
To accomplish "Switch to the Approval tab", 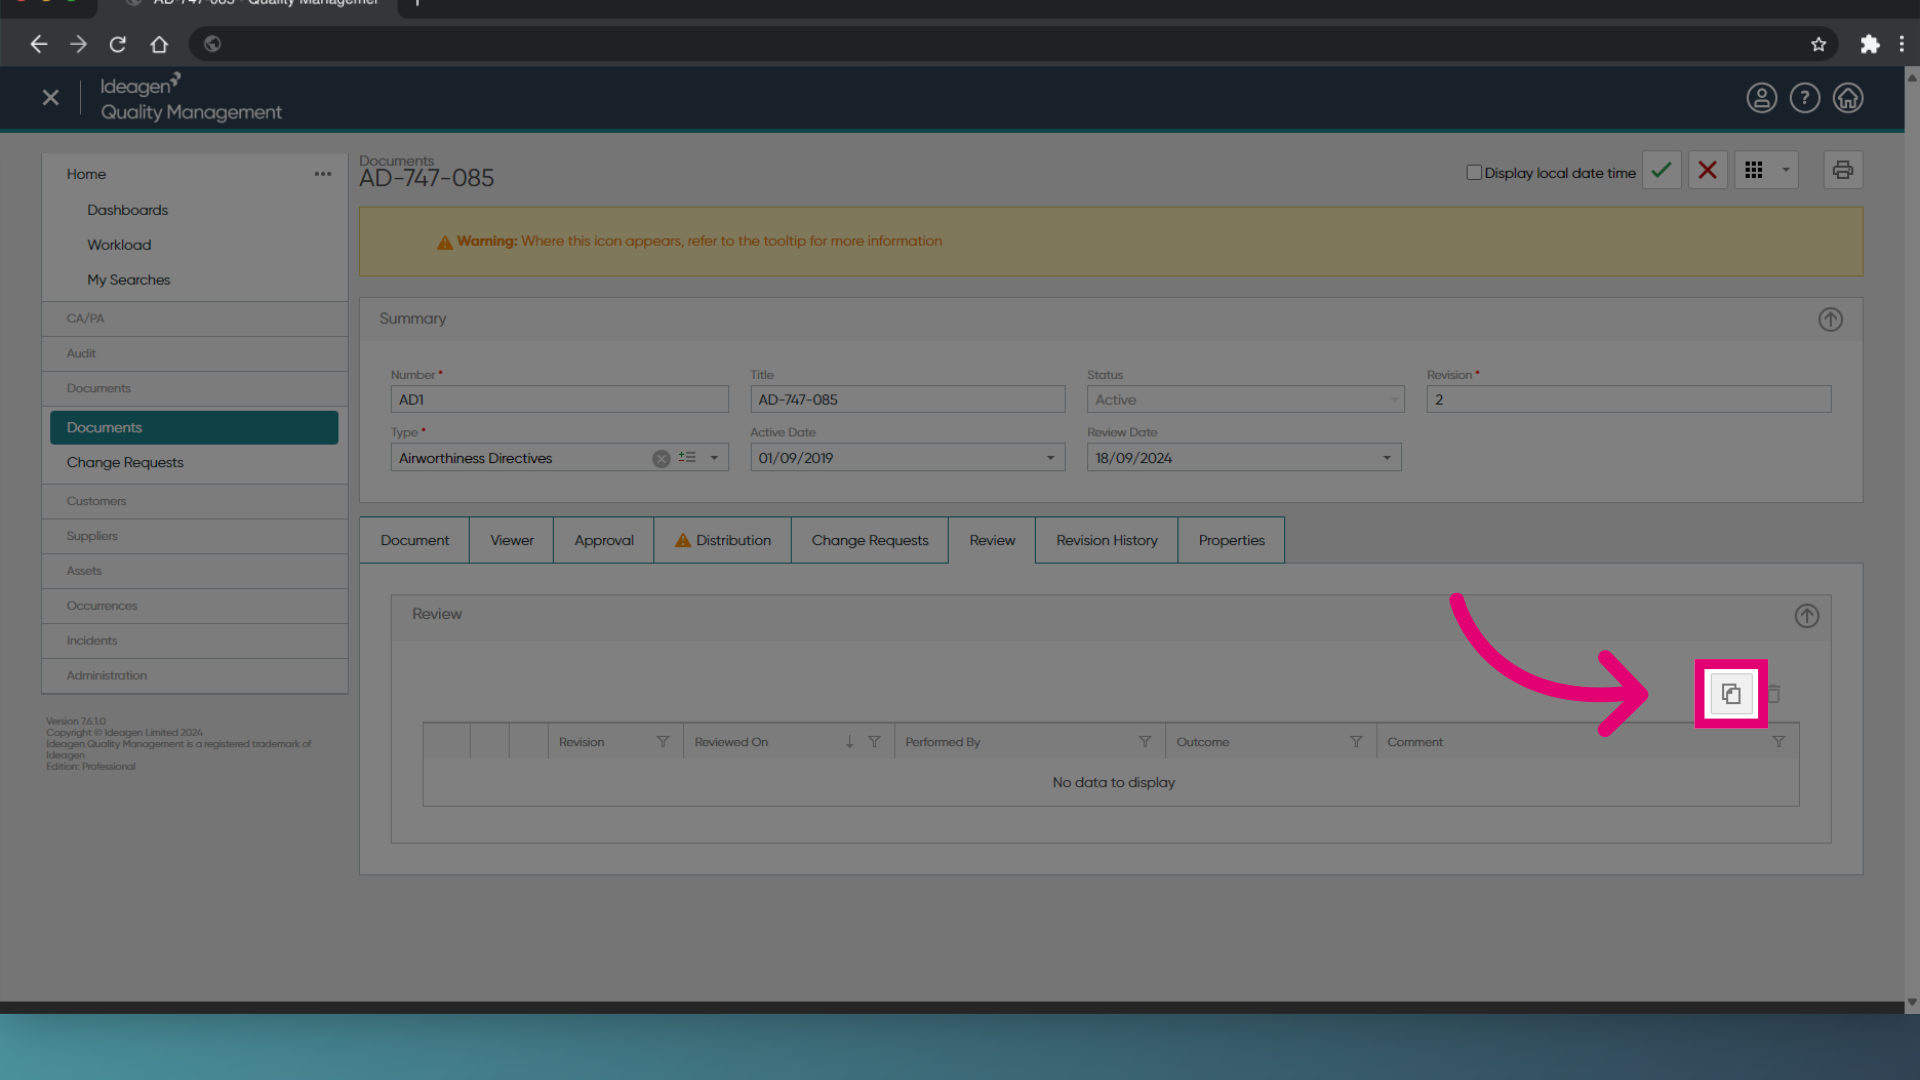I will click(603, 540).
